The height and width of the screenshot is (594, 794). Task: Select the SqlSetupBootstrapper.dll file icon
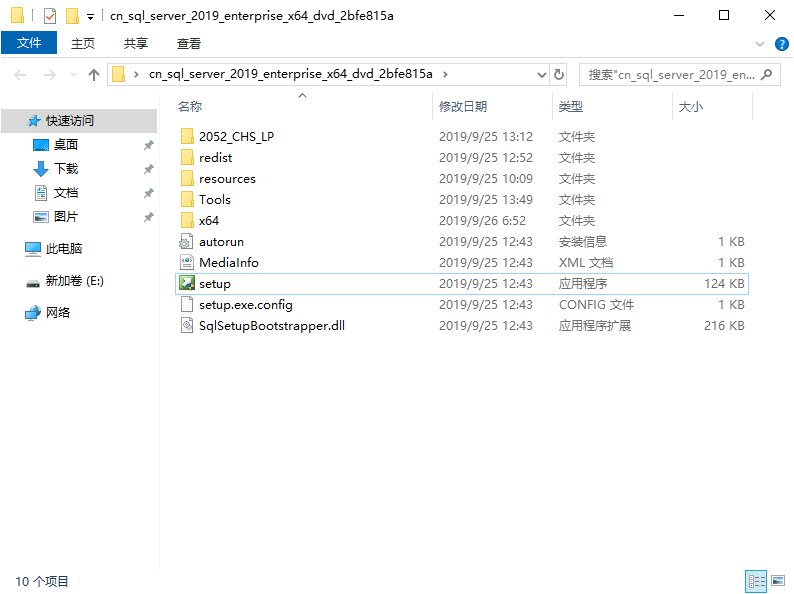click(x=187, y=326)
